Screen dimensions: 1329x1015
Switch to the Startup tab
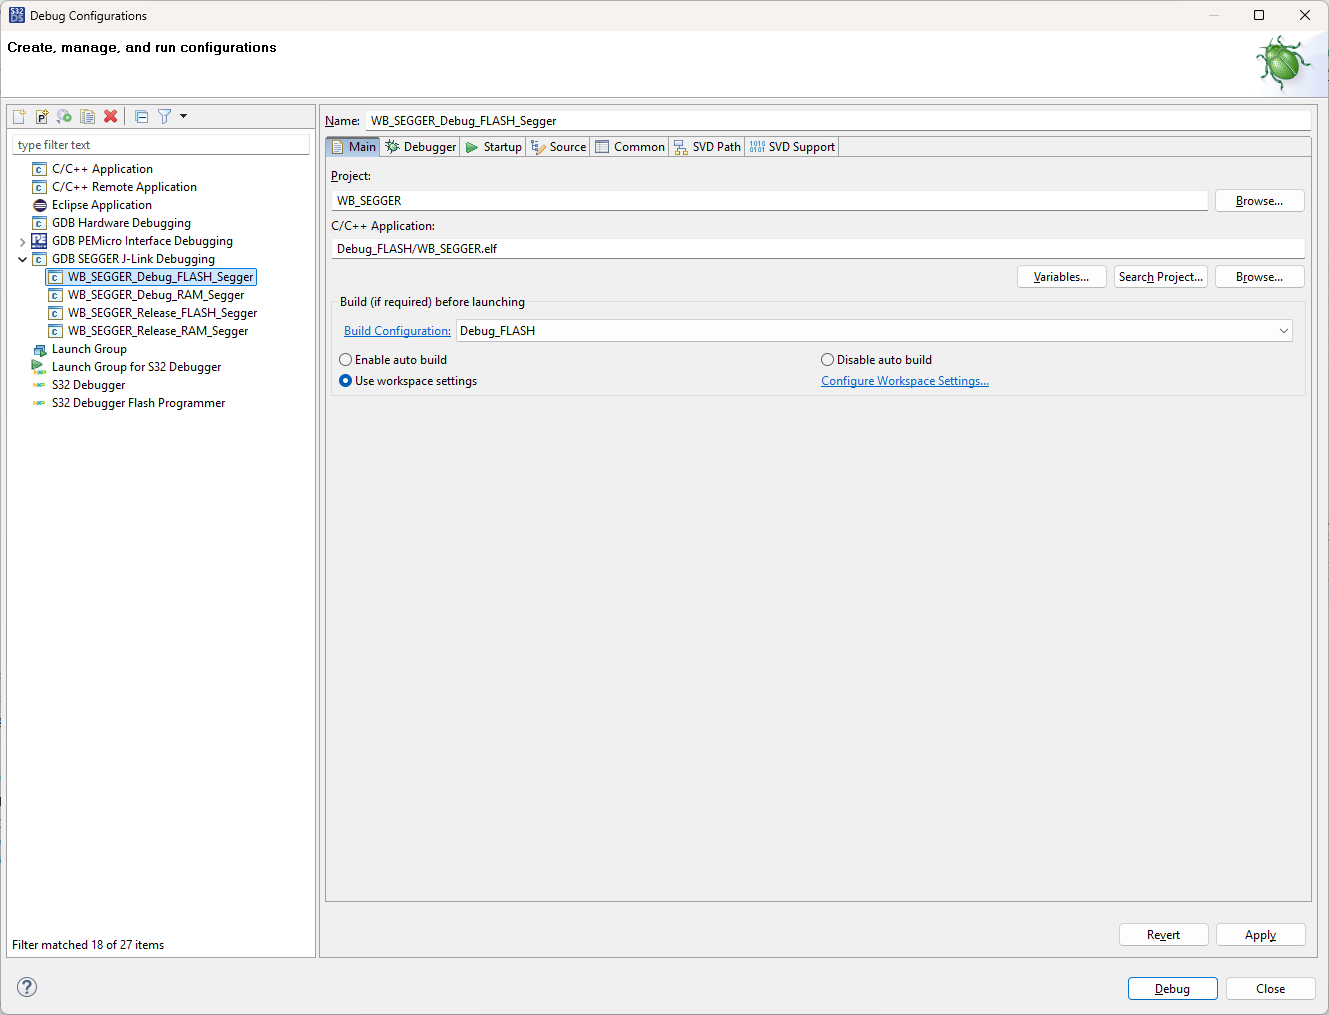point(493,147)
